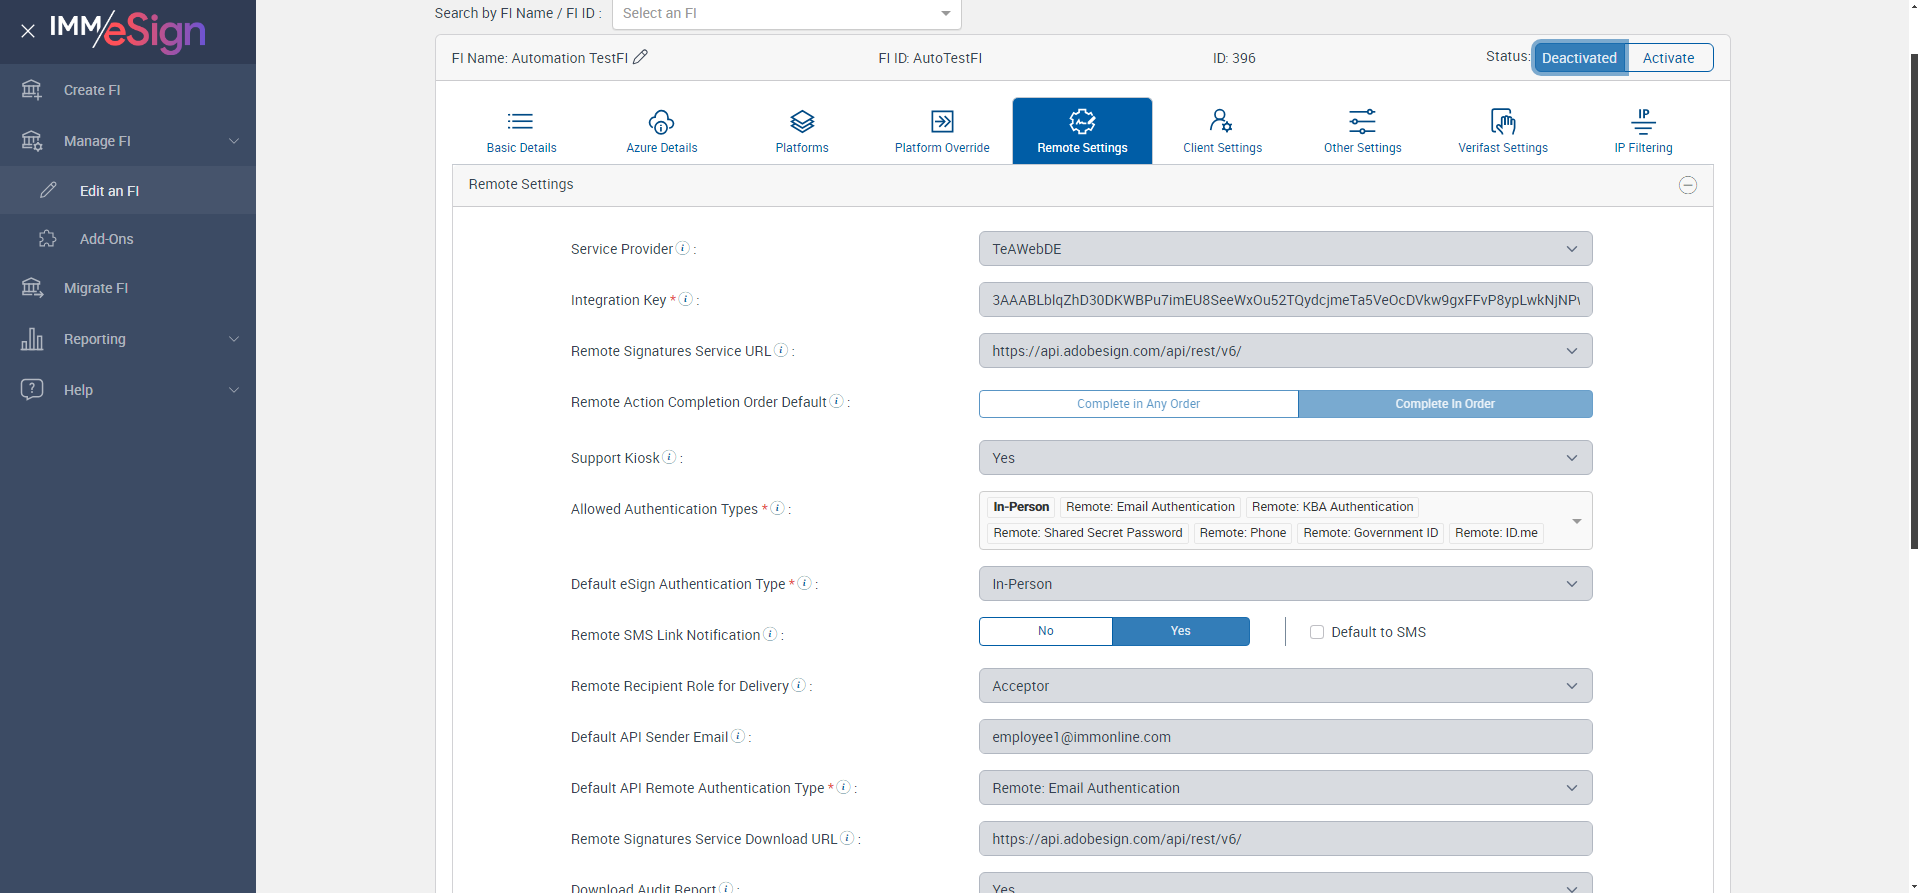The image size is (1920, 893).
Task: Close the sidebar with X icon
Action: tap(28, 31)
